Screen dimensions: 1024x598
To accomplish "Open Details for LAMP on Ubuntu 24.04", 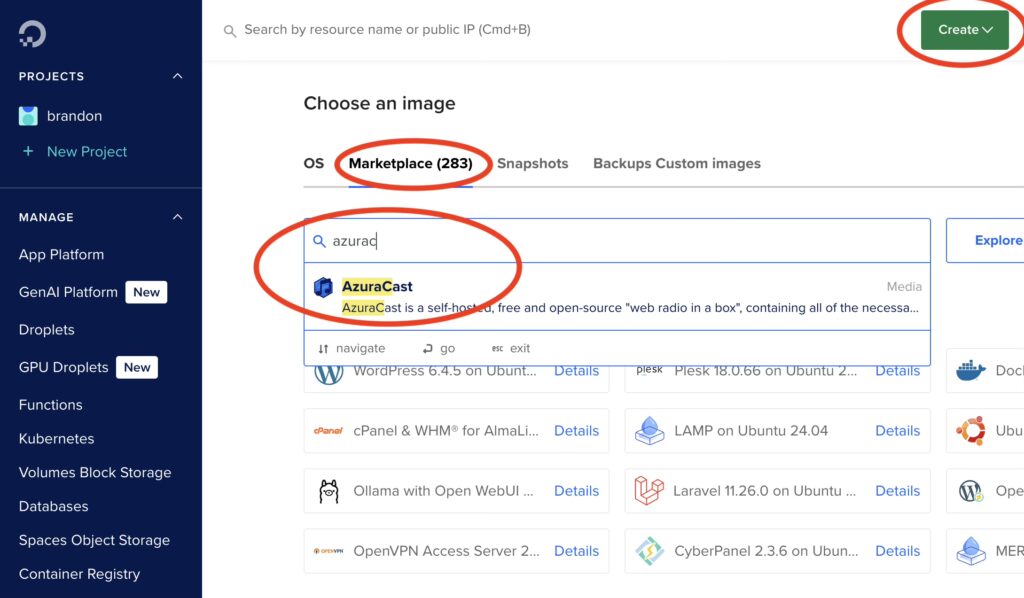I will (897, 431).
